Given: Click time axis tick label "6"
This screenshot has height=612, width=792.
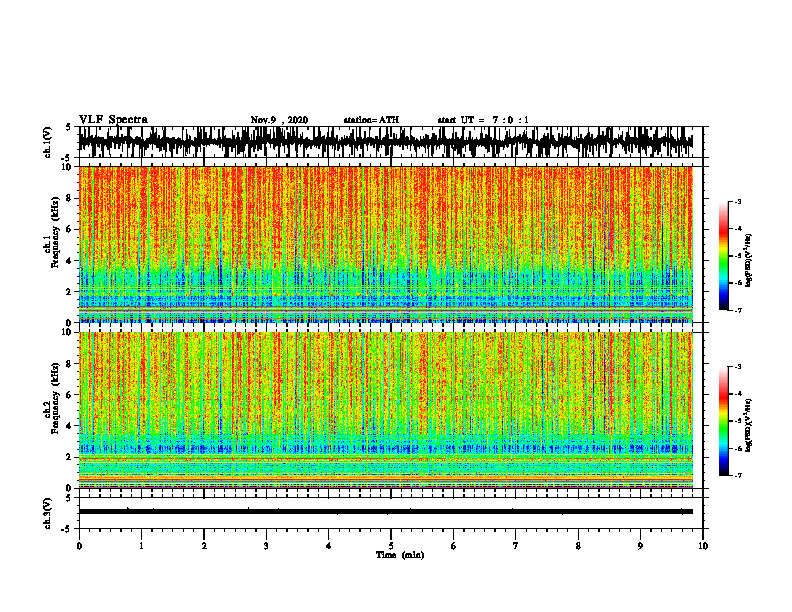Looking at the screenshot, I should click(454, 546).
